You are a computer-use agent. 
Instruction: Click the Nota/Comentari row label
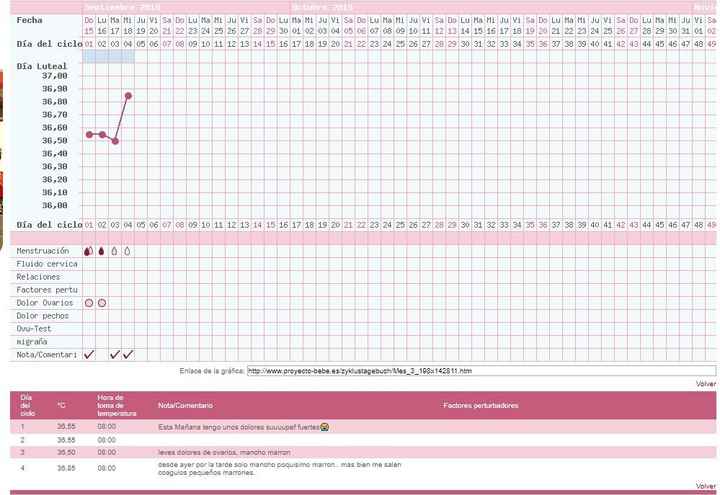[46, 354]
